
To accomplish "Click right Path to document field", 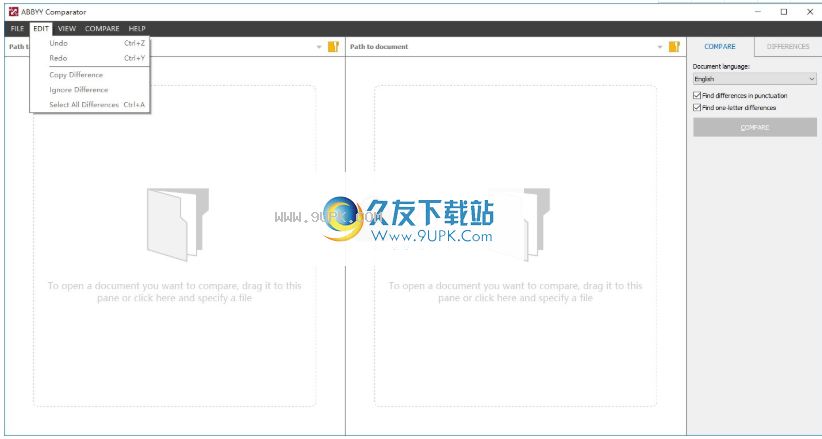I will pyautogui.click(x=501, y=47).
